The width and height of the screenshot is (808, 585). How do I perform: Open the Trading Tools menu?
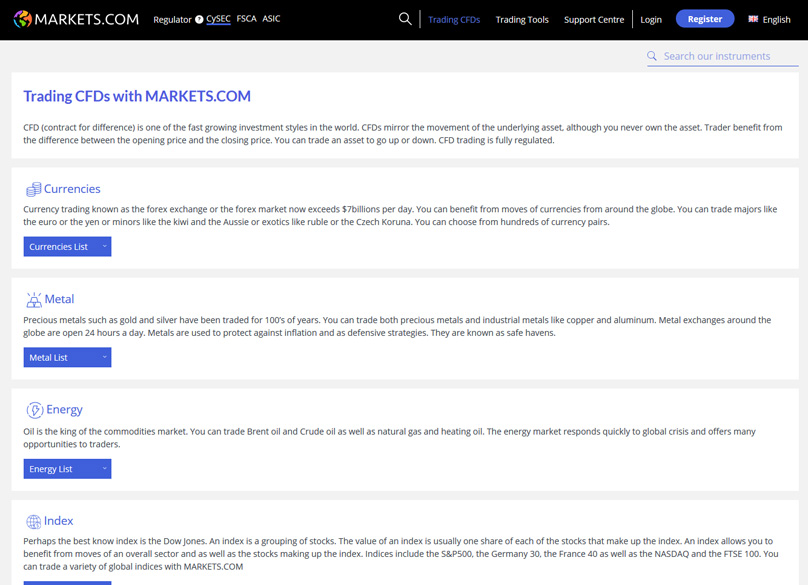(522, 20)
